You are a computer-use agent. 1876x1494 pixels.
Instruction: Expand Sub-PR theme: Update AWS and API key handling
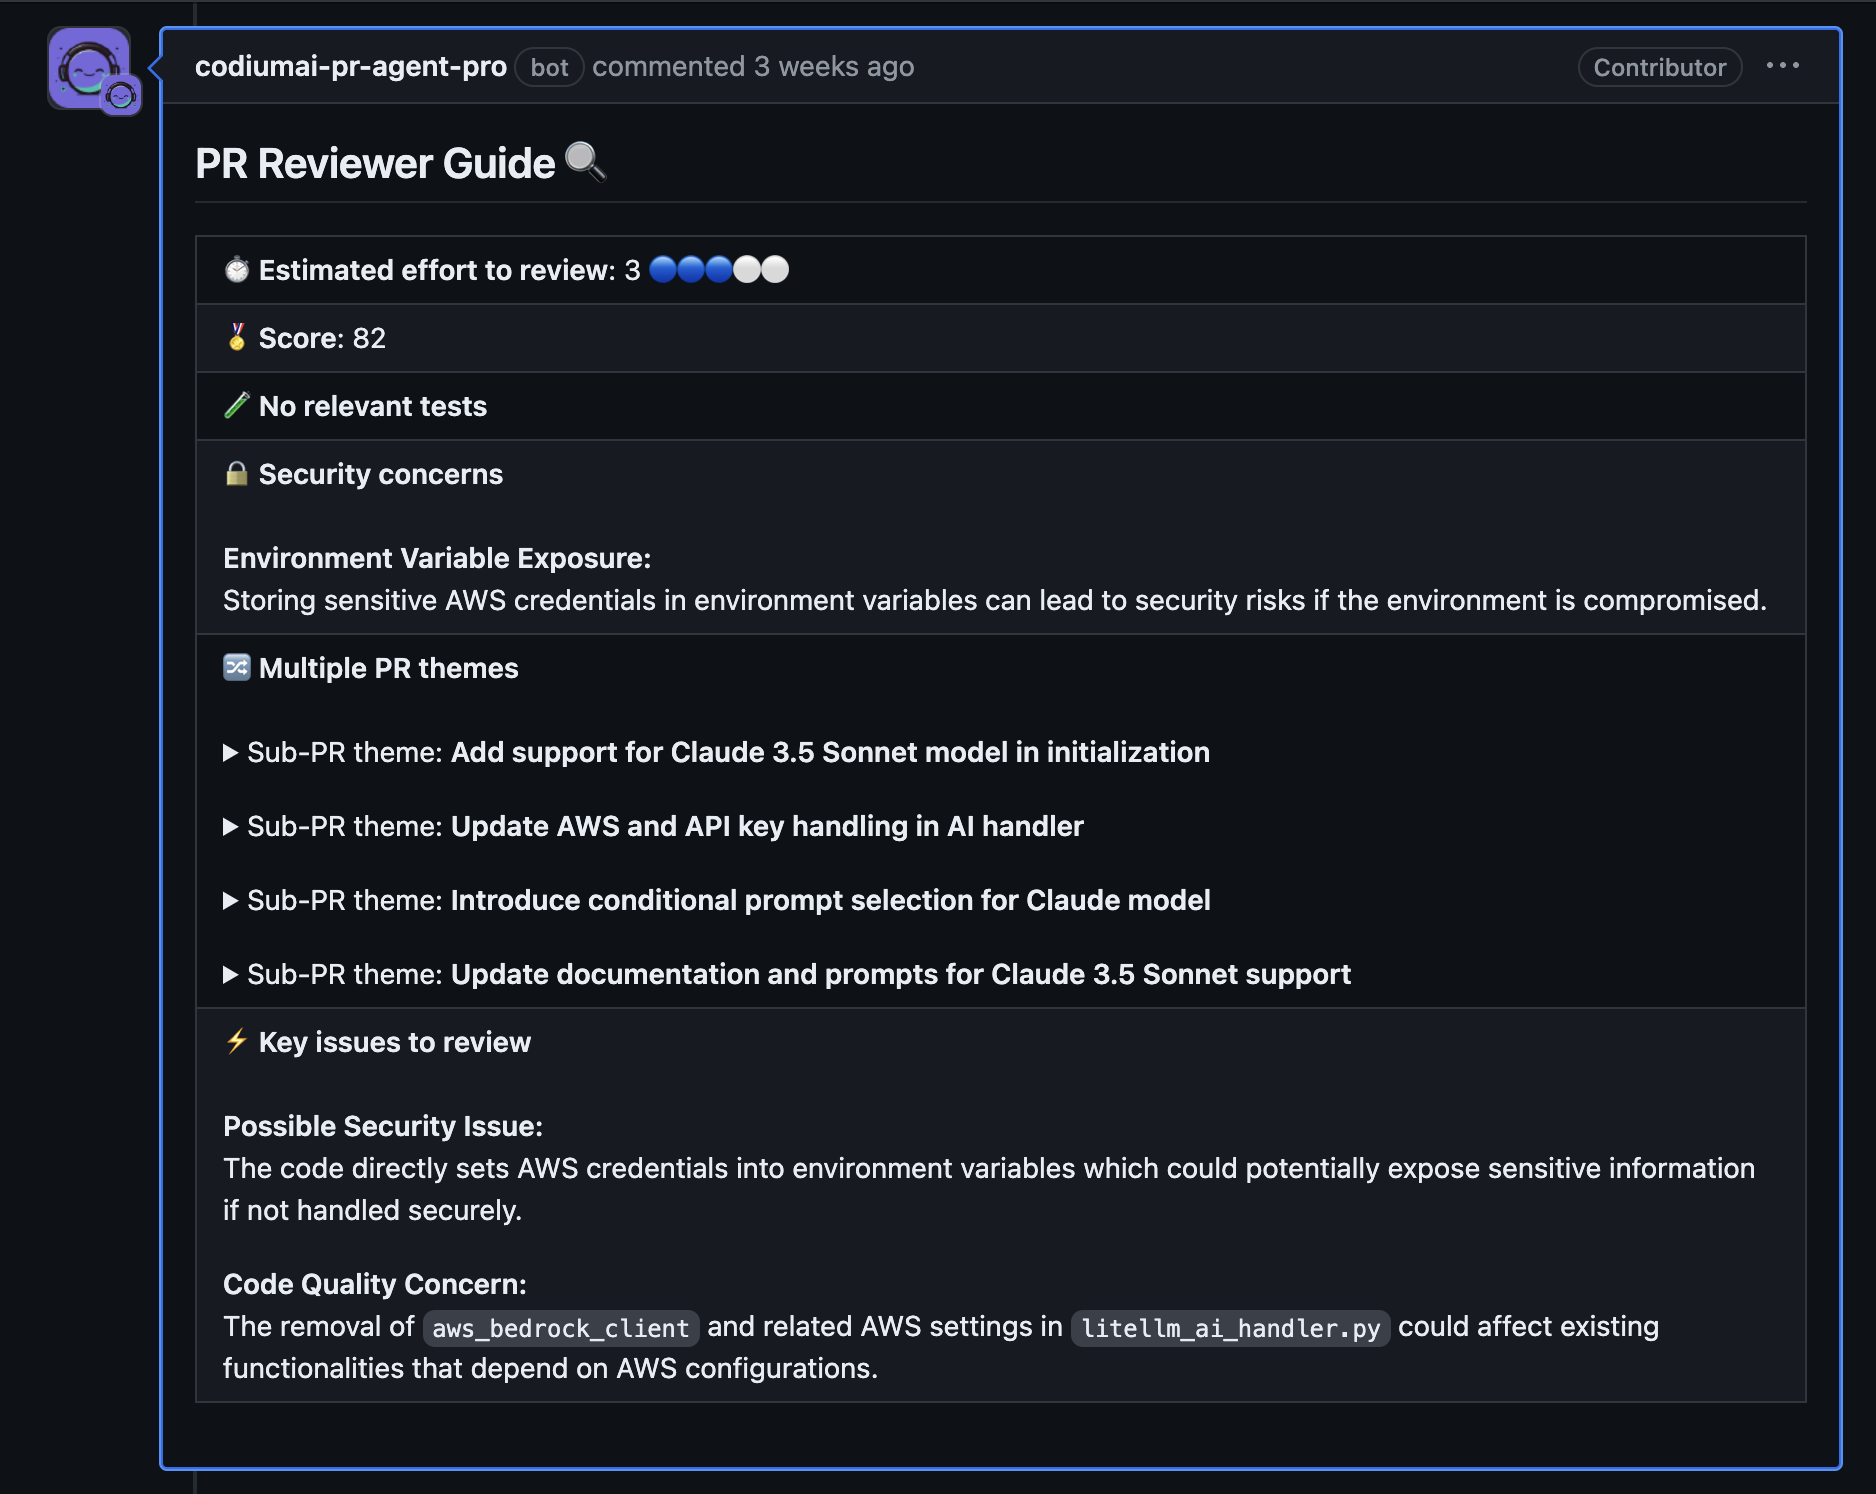(x=653, y=826)
